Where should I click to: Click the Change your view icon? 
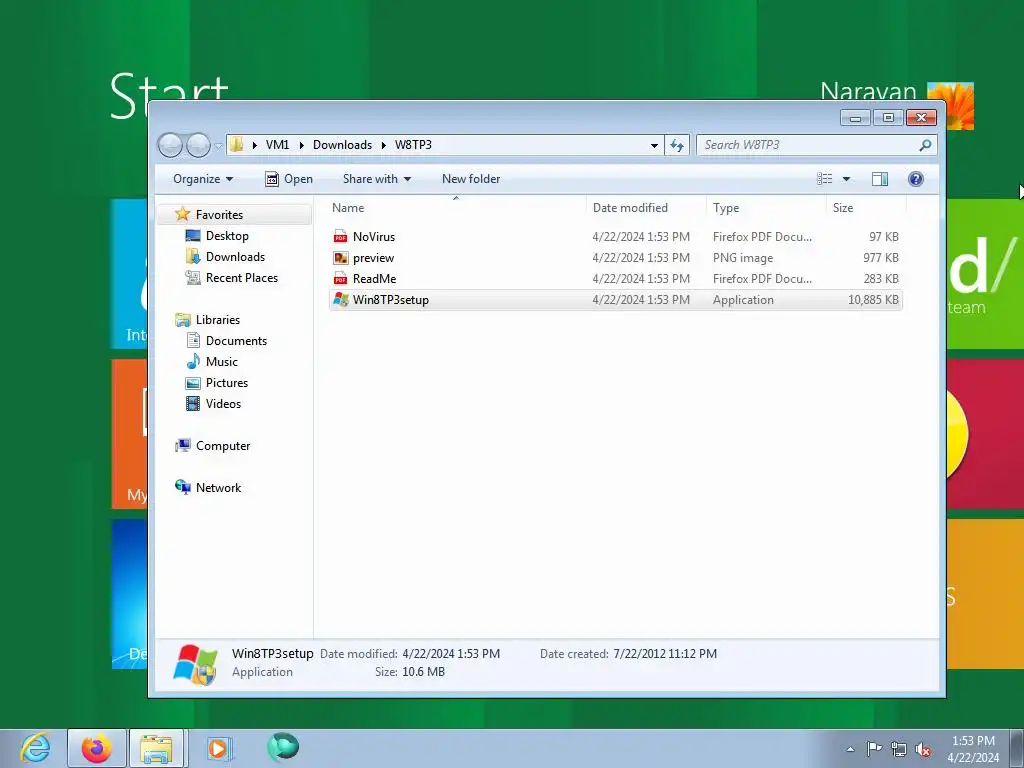(x=825, y=179)
